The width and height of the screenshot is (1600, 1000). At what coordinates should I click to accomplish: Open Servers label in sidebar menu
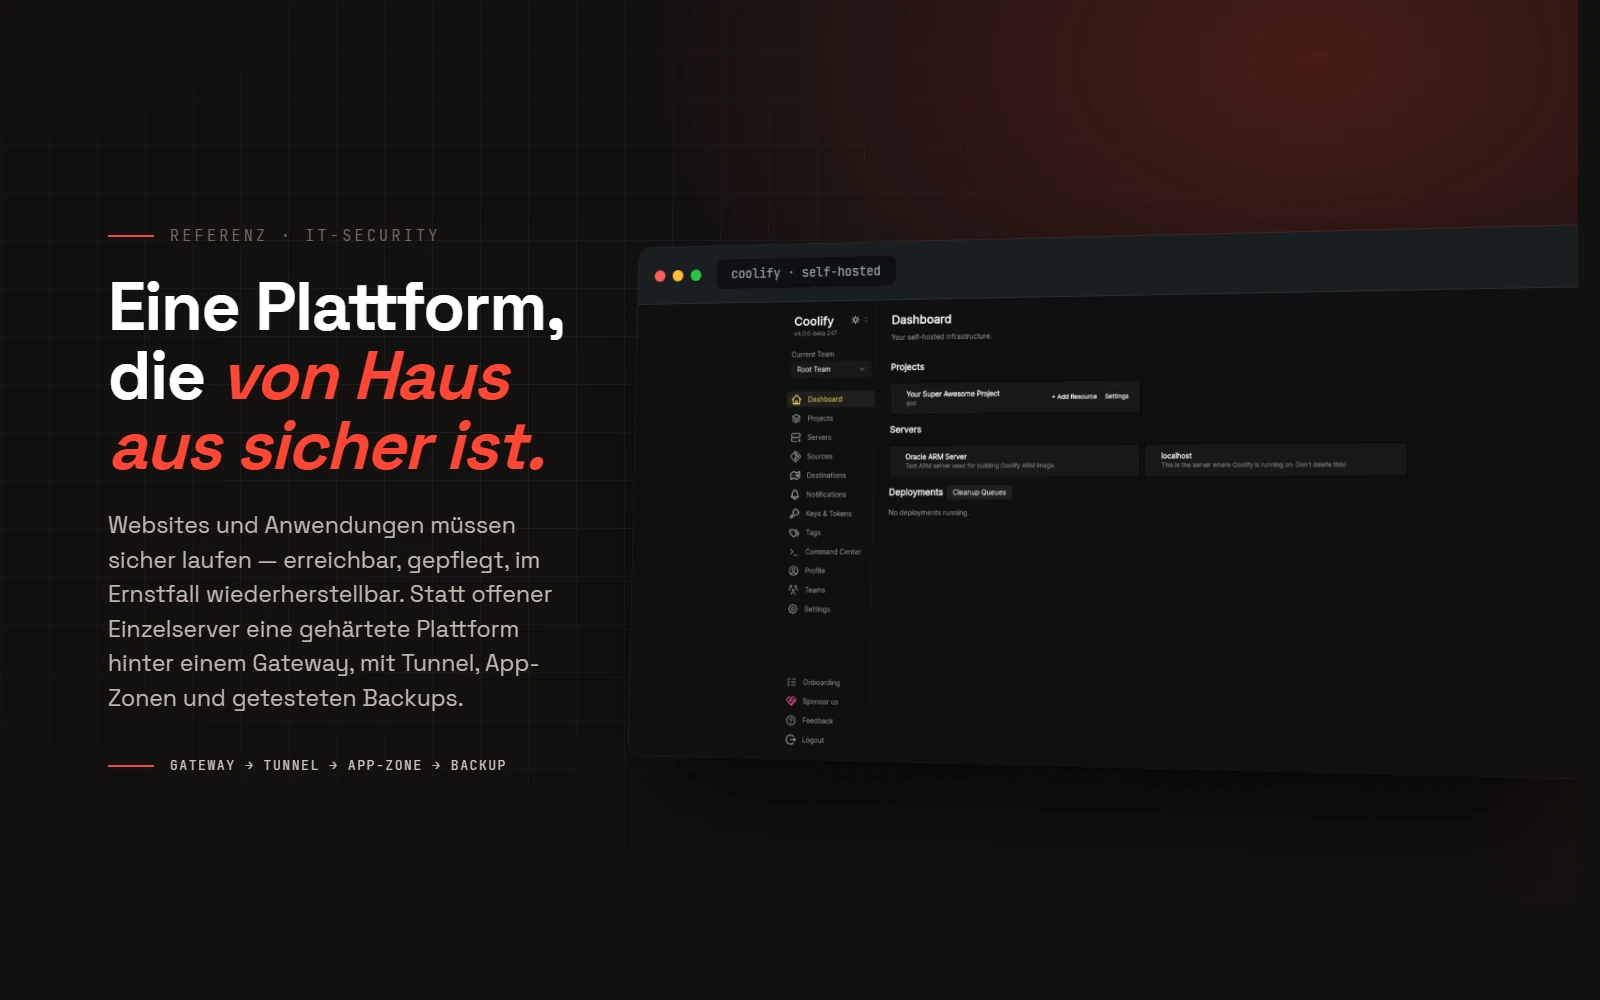click(819, 438)
